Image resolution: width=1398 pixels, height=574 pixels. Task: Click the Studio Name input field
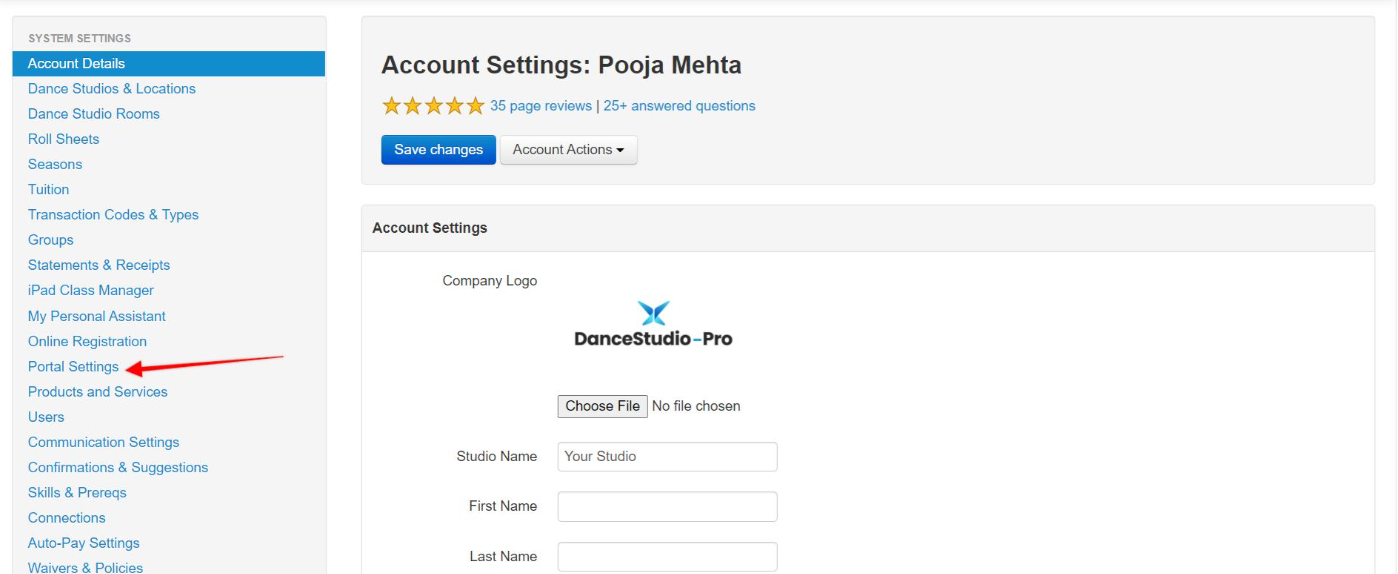[x=667, y=457]
